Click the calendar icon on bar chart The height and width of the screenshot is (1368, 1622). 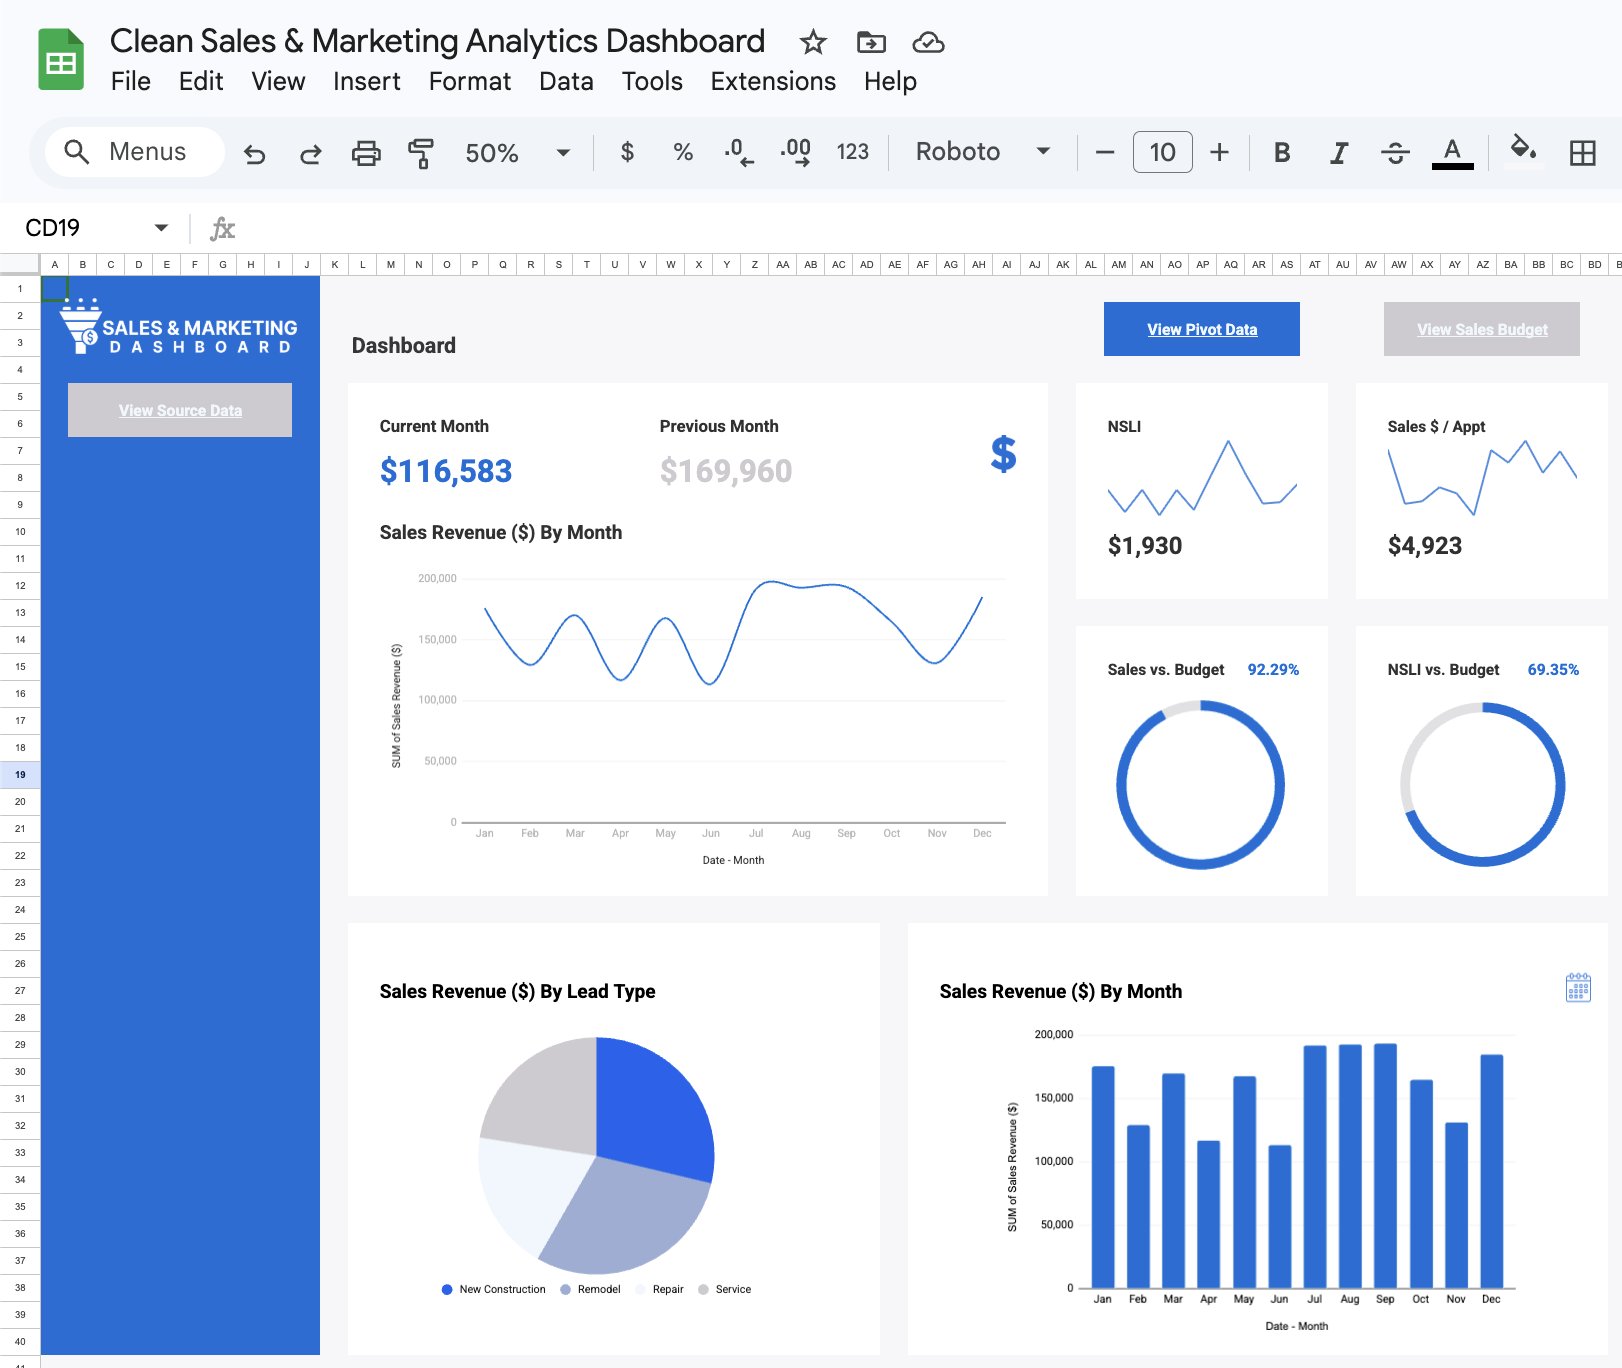(1578, 988)
